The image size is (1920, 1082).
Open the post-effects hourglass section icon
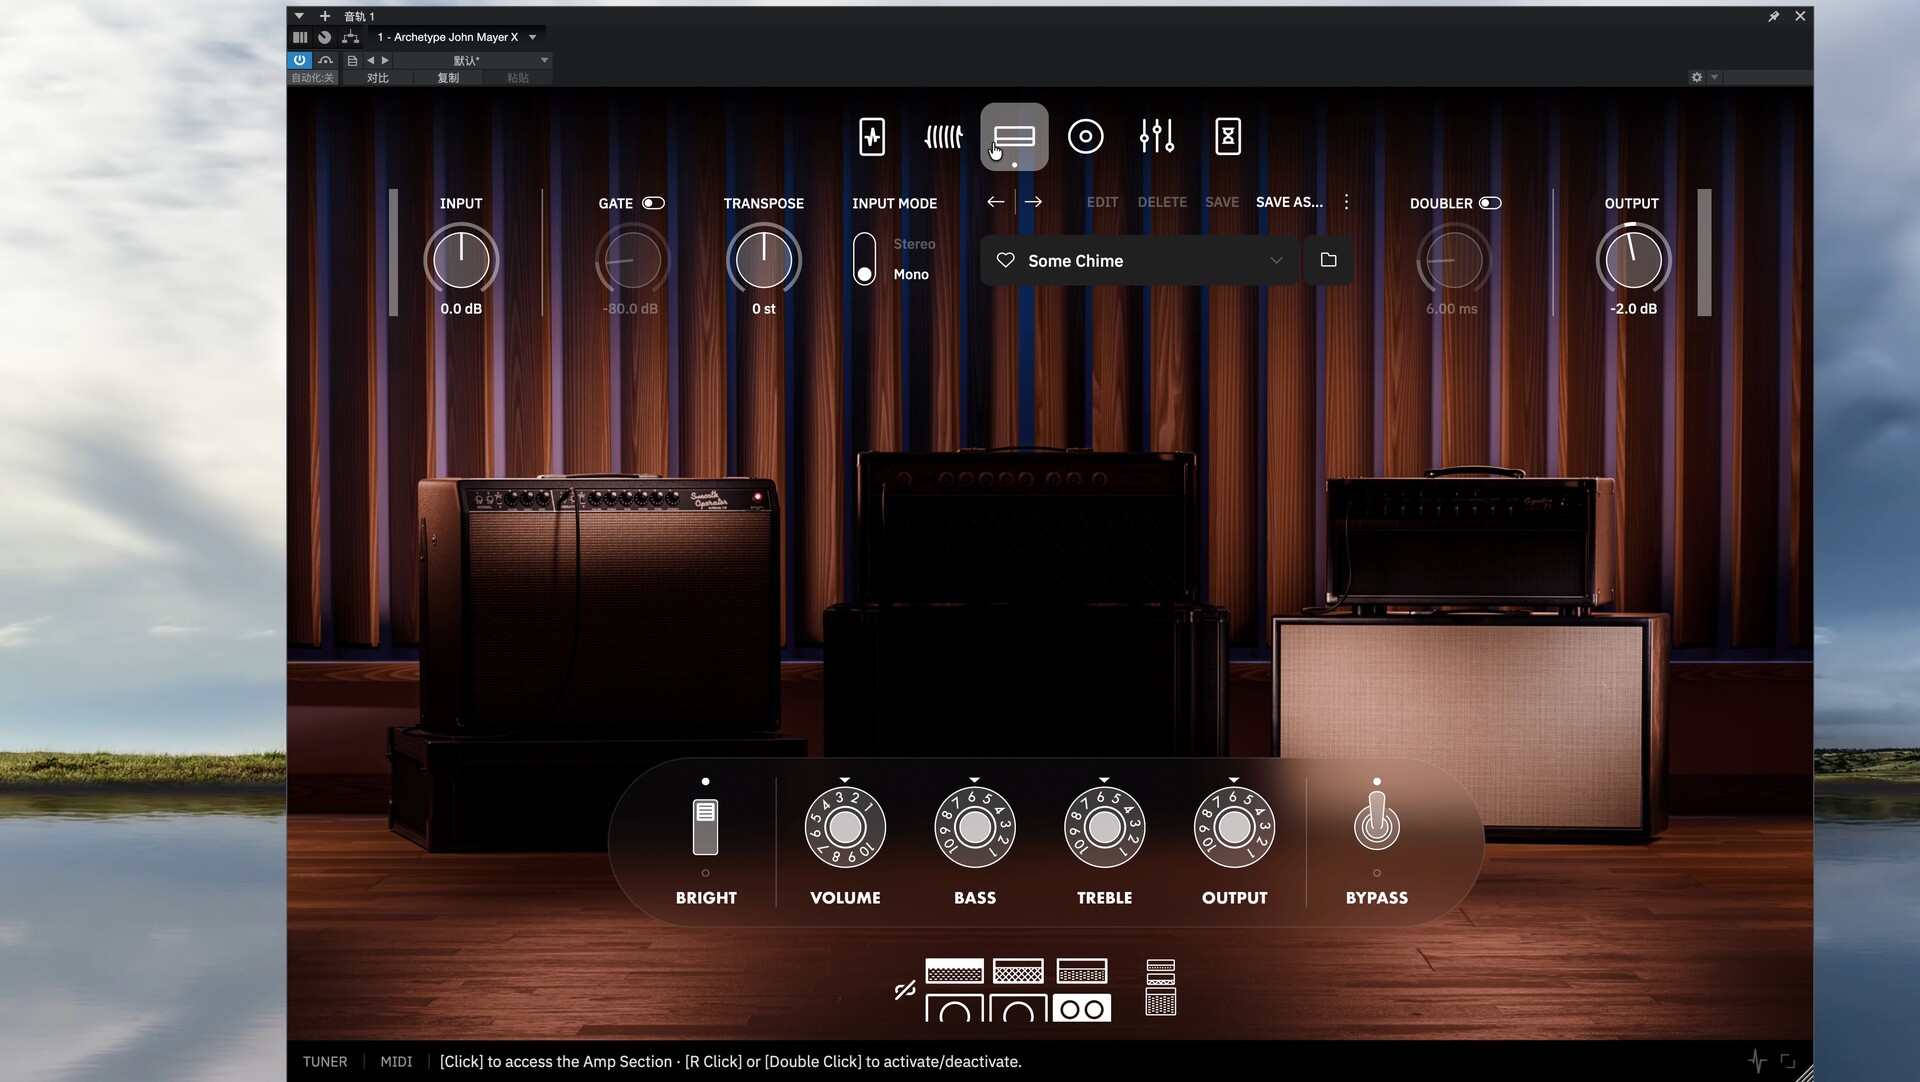pyautogui.click(x=1228, y=137)
